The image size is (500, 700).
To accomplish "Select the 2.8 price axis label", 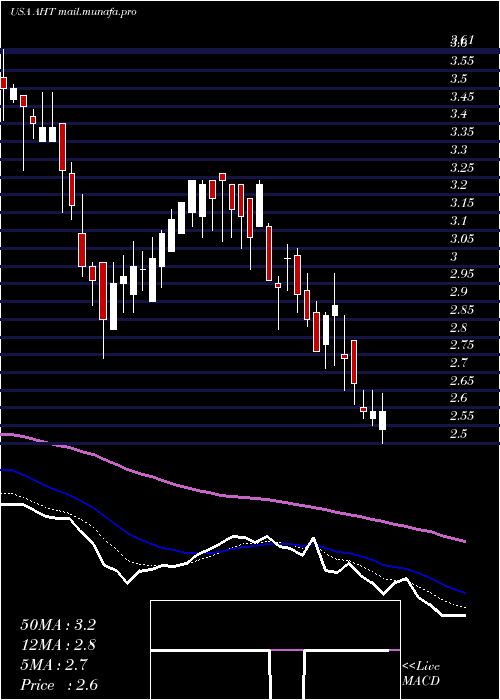I will point(459,327).
